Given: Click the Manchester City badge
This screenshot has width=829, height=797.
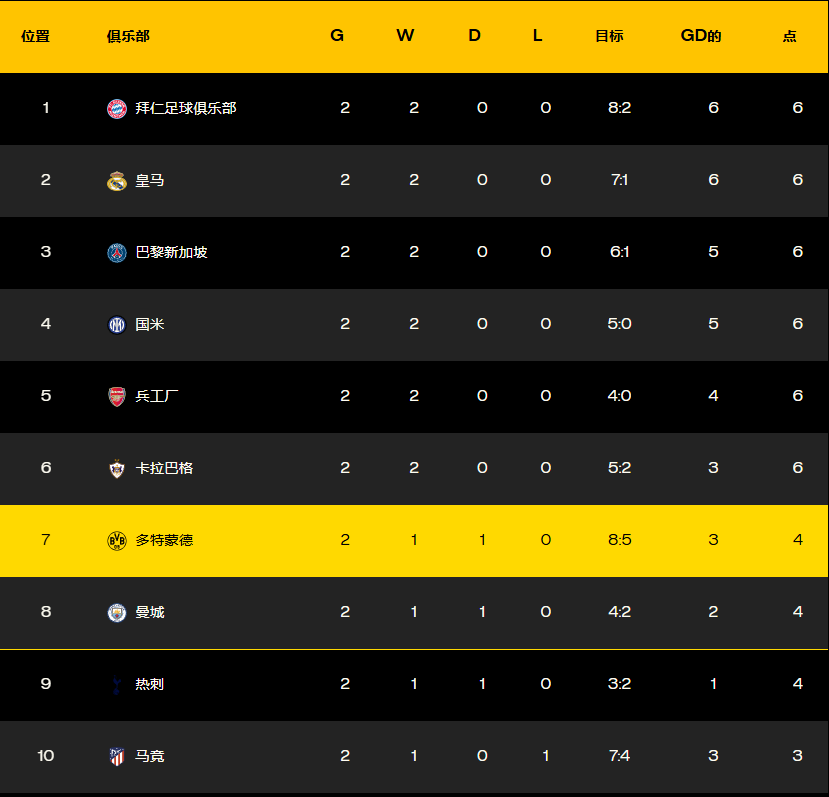Looking at the screenshot, I should point(117,613).
